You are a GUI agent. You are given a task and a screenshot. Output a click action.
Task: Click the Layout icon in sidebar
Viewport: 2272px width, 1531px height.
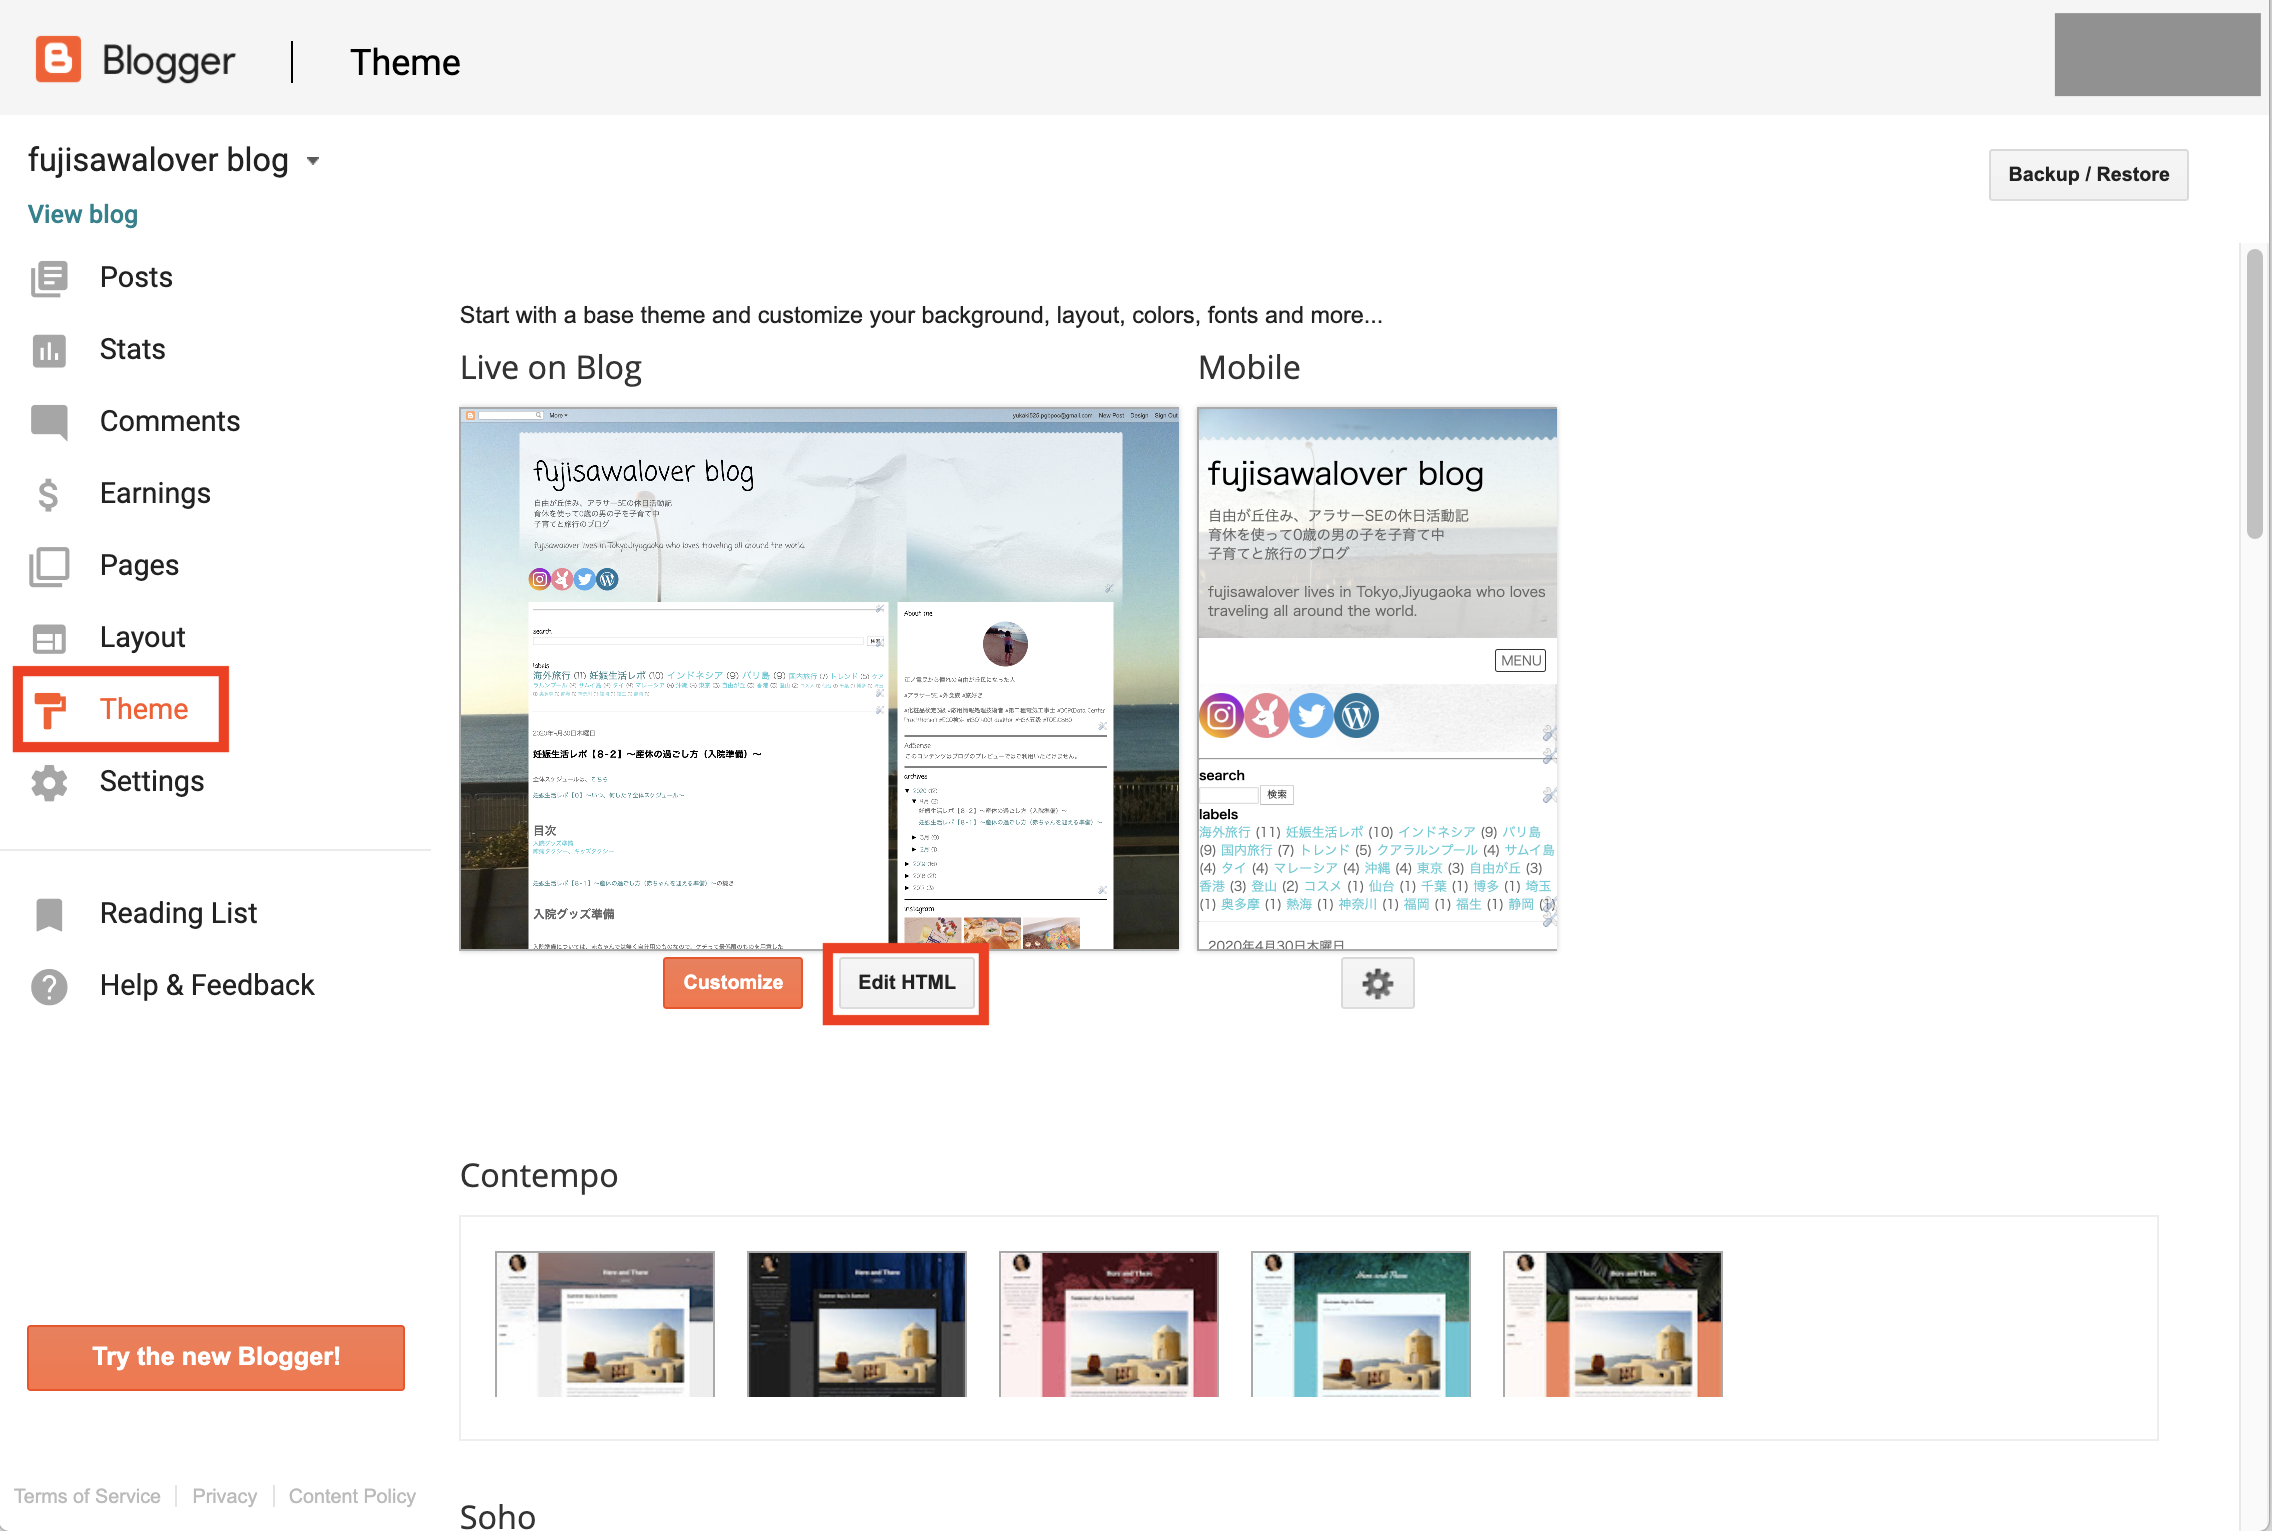[49, 638]
